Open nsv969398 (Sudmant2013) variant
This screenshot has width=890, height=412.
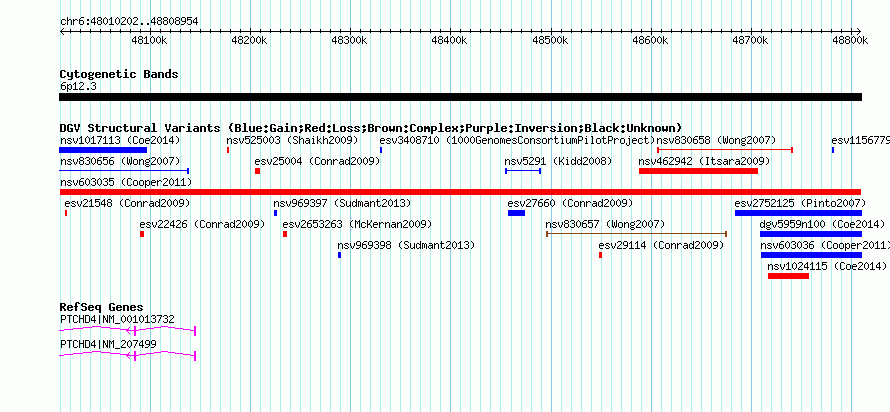coord(406,245)
